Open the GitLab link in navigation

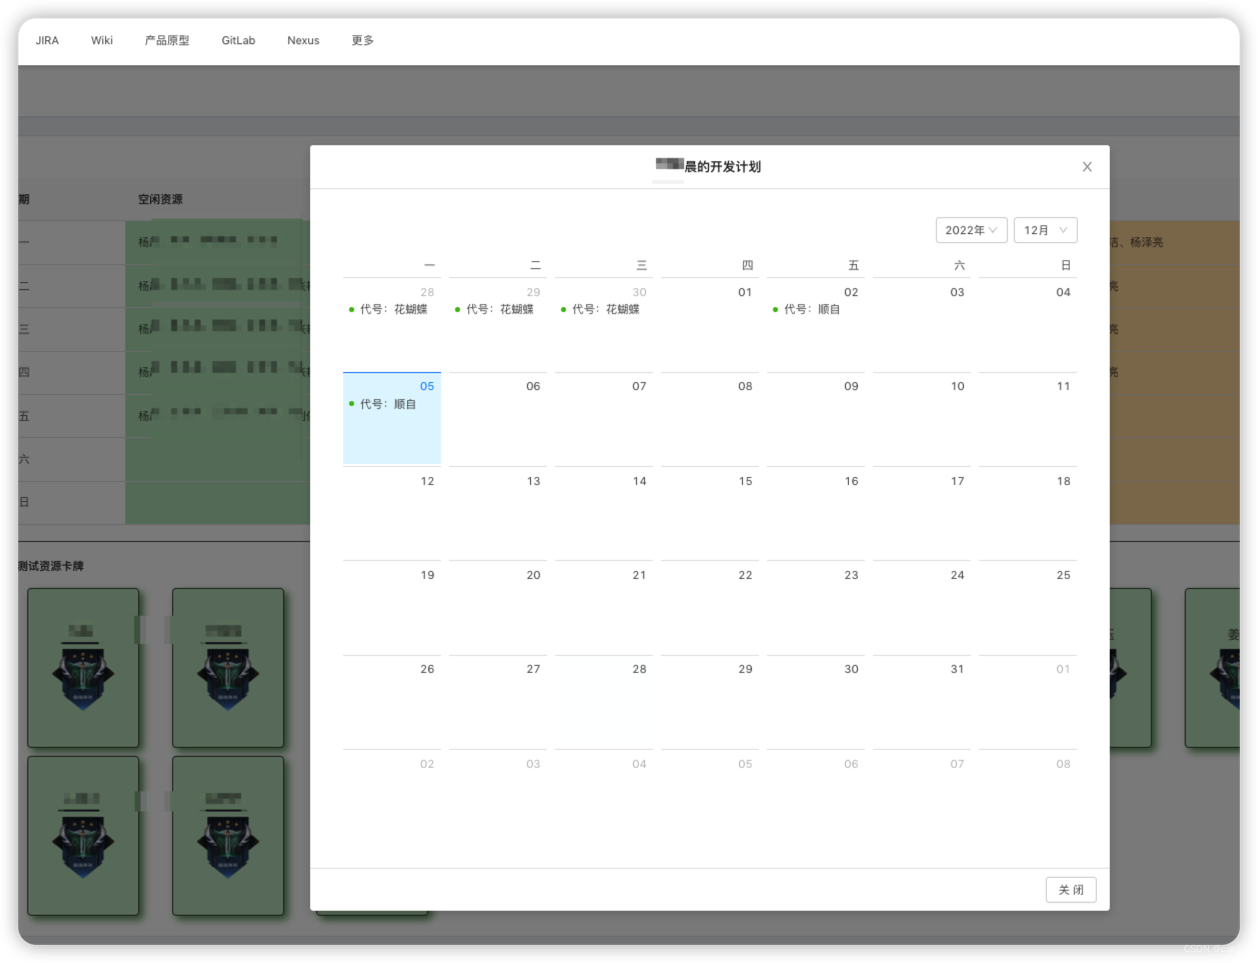click(x=238, y=40)
